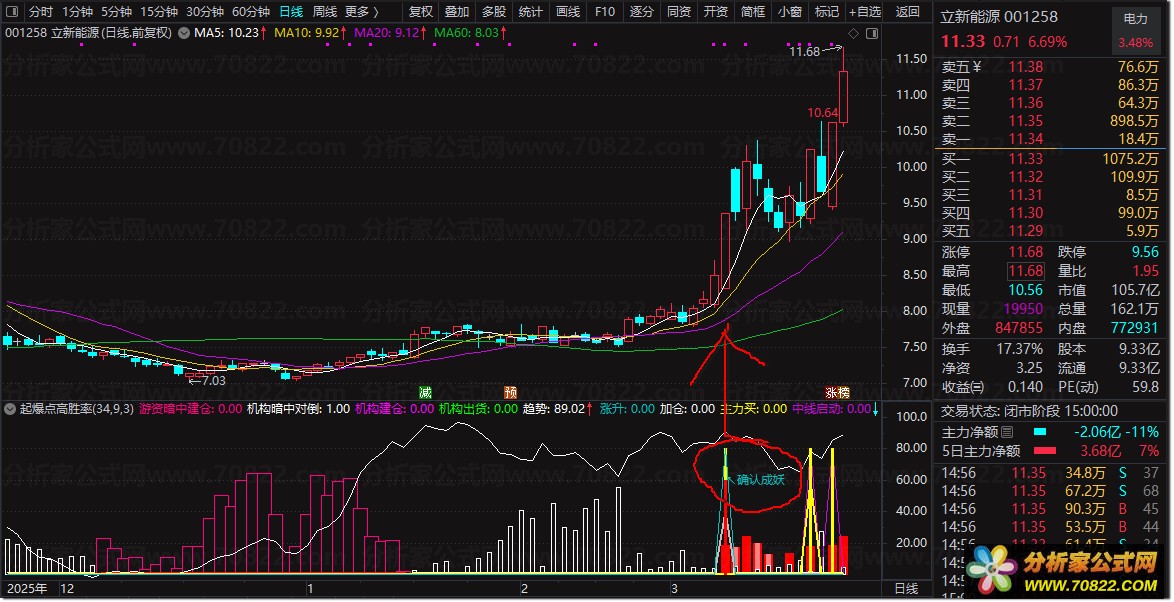Open the MA indicator settings round arrow icon
1174x602 pixels.
pyautogui.click(x=183, y=33)
